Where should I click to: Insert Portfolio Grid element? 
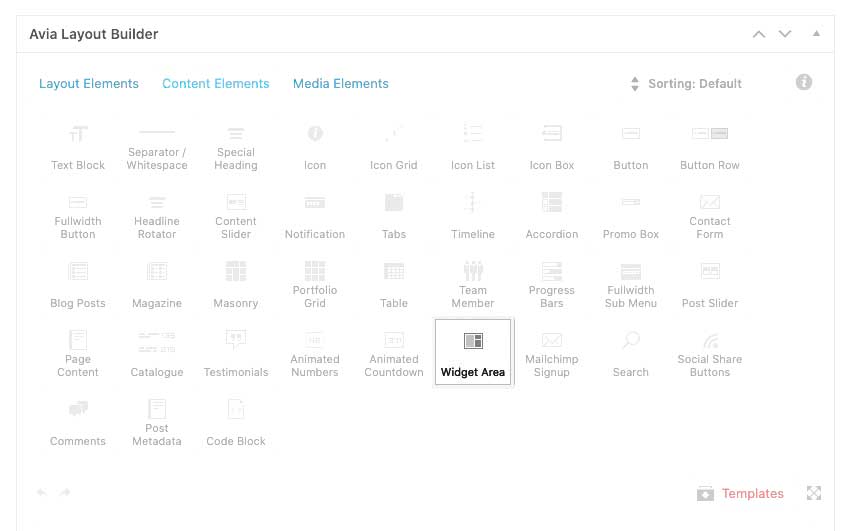(315, 284)
